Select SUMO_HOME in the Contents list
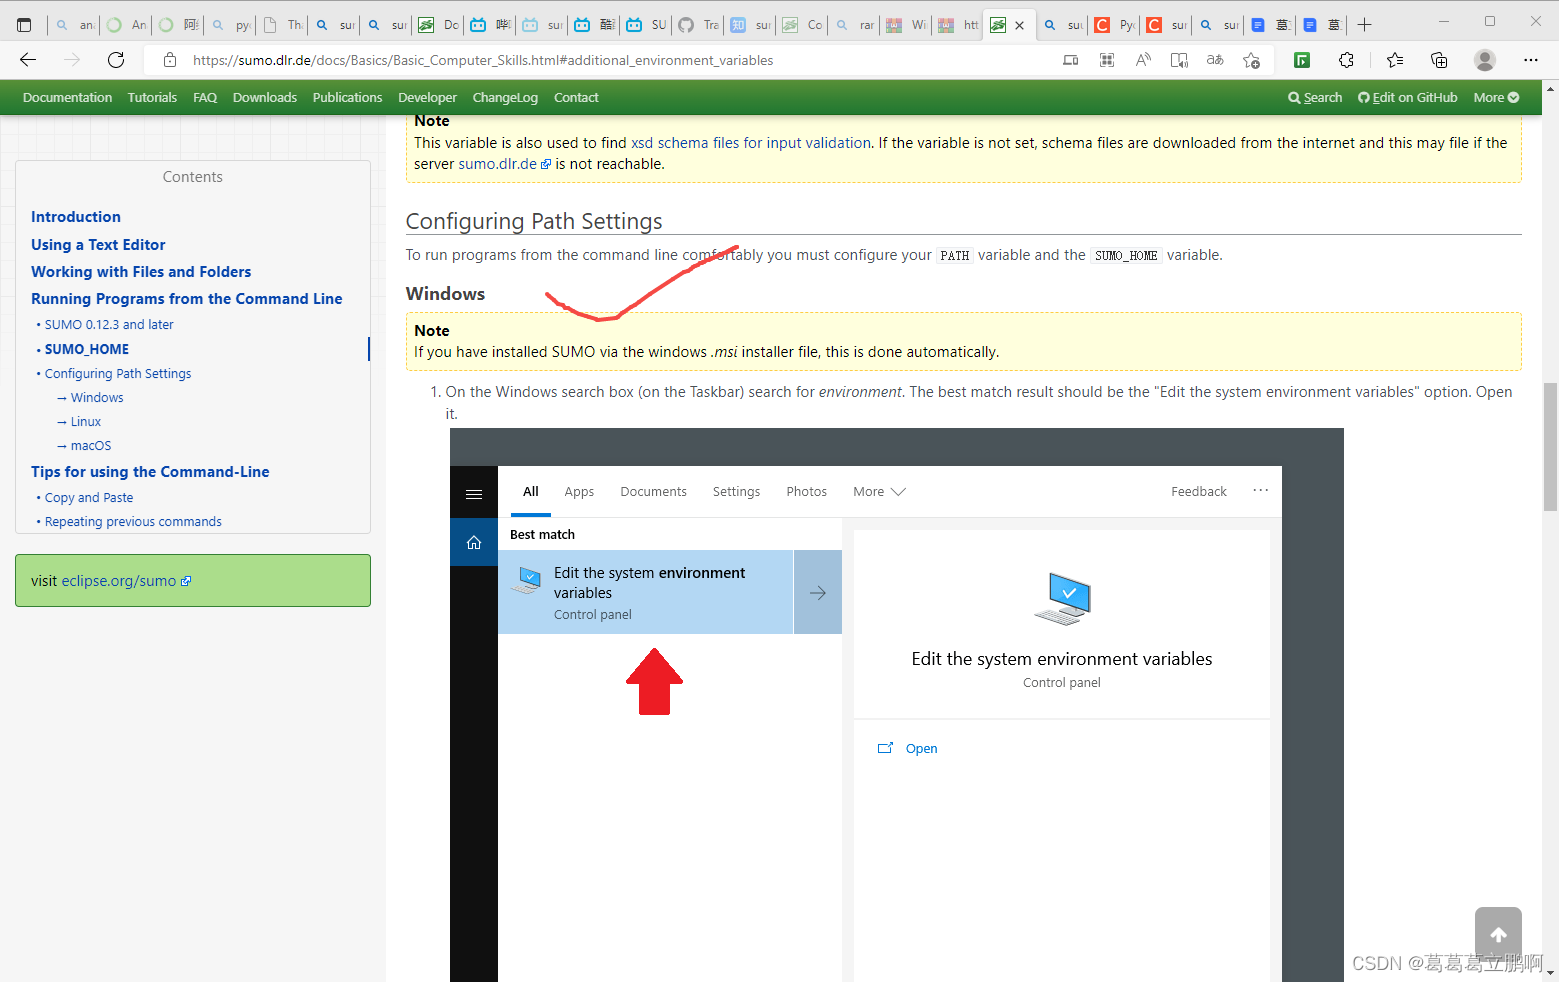Image resolution: width=1559 pixels, height=982 pixels. 87,349
